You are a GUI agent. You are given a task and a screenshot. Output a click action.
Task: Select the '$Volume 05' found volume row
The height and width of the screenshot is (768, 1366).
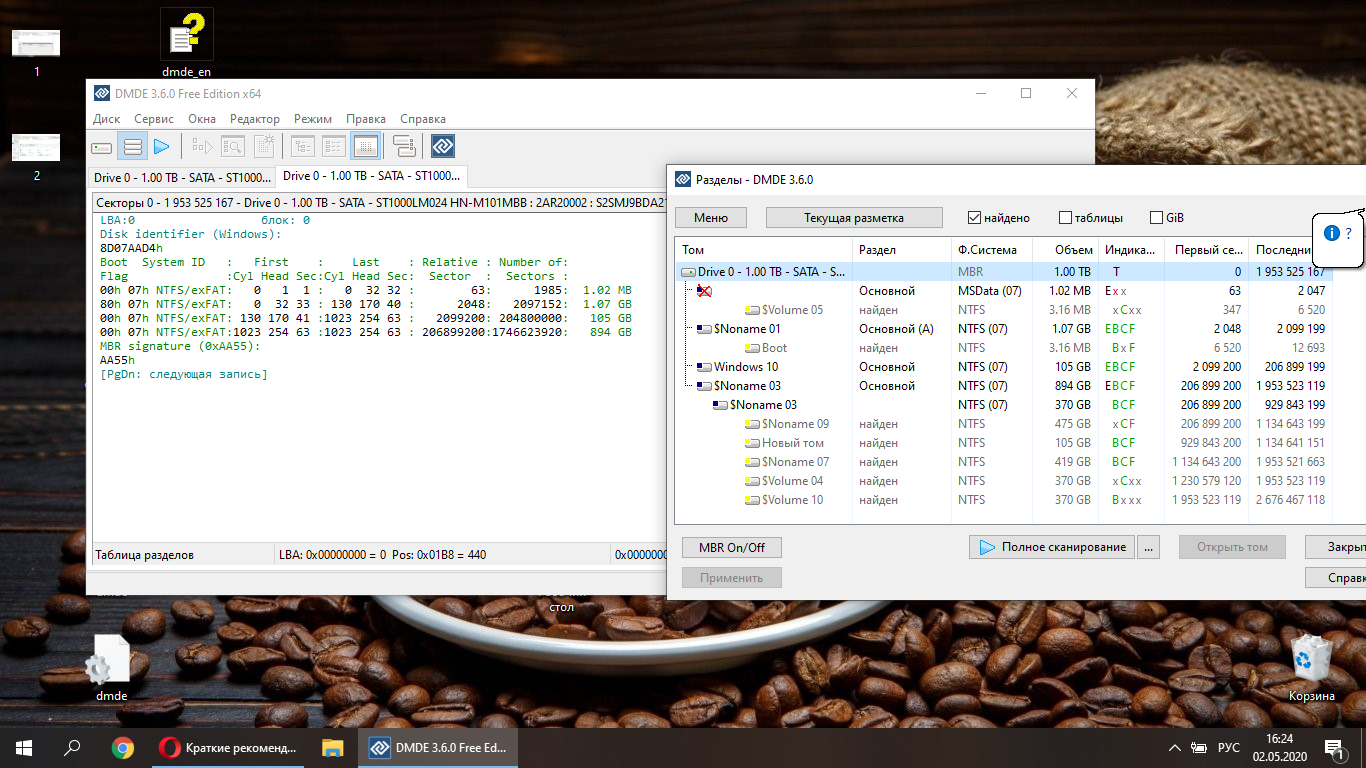click(1004, 310)
